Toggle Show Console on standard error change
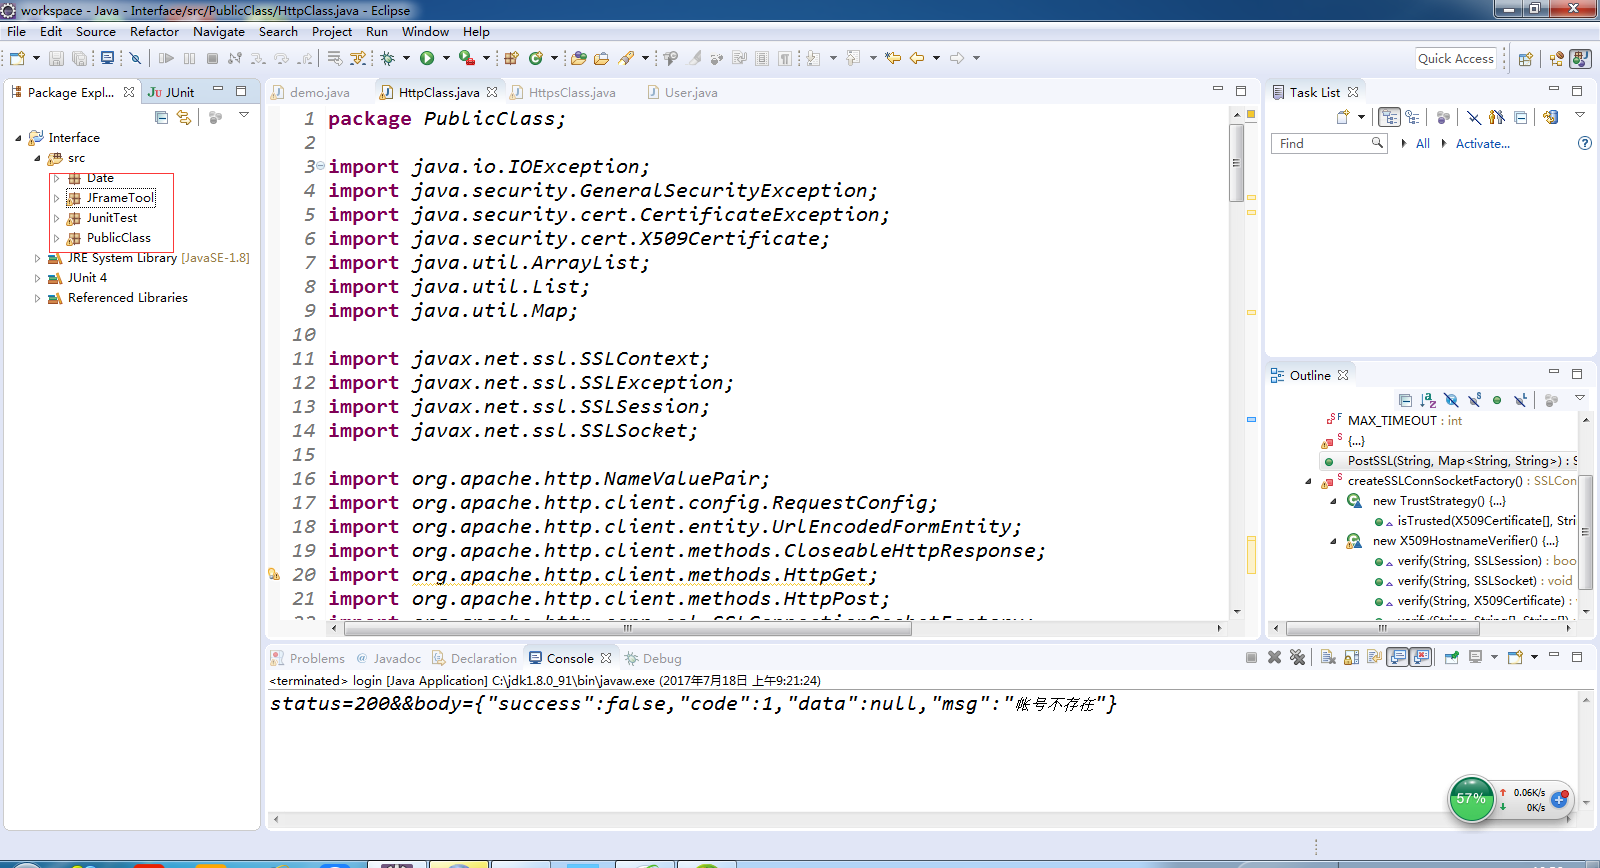This screenshot has height=868, width=1600. pyautogui.click(x=1420, y=657)
